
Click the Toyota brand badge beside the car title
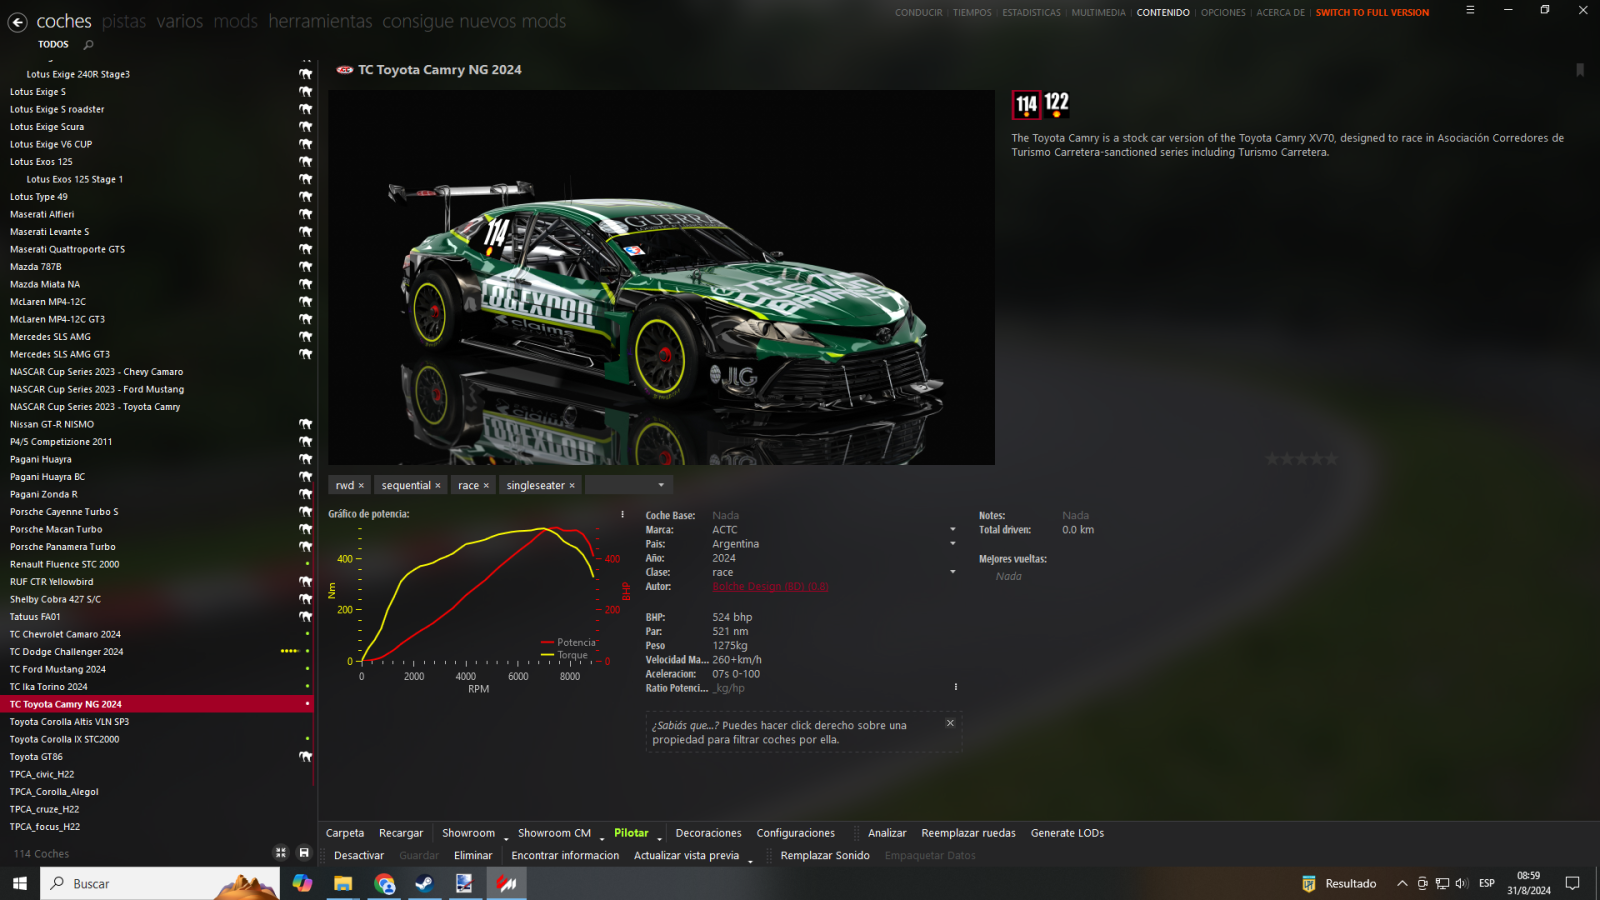345,70
